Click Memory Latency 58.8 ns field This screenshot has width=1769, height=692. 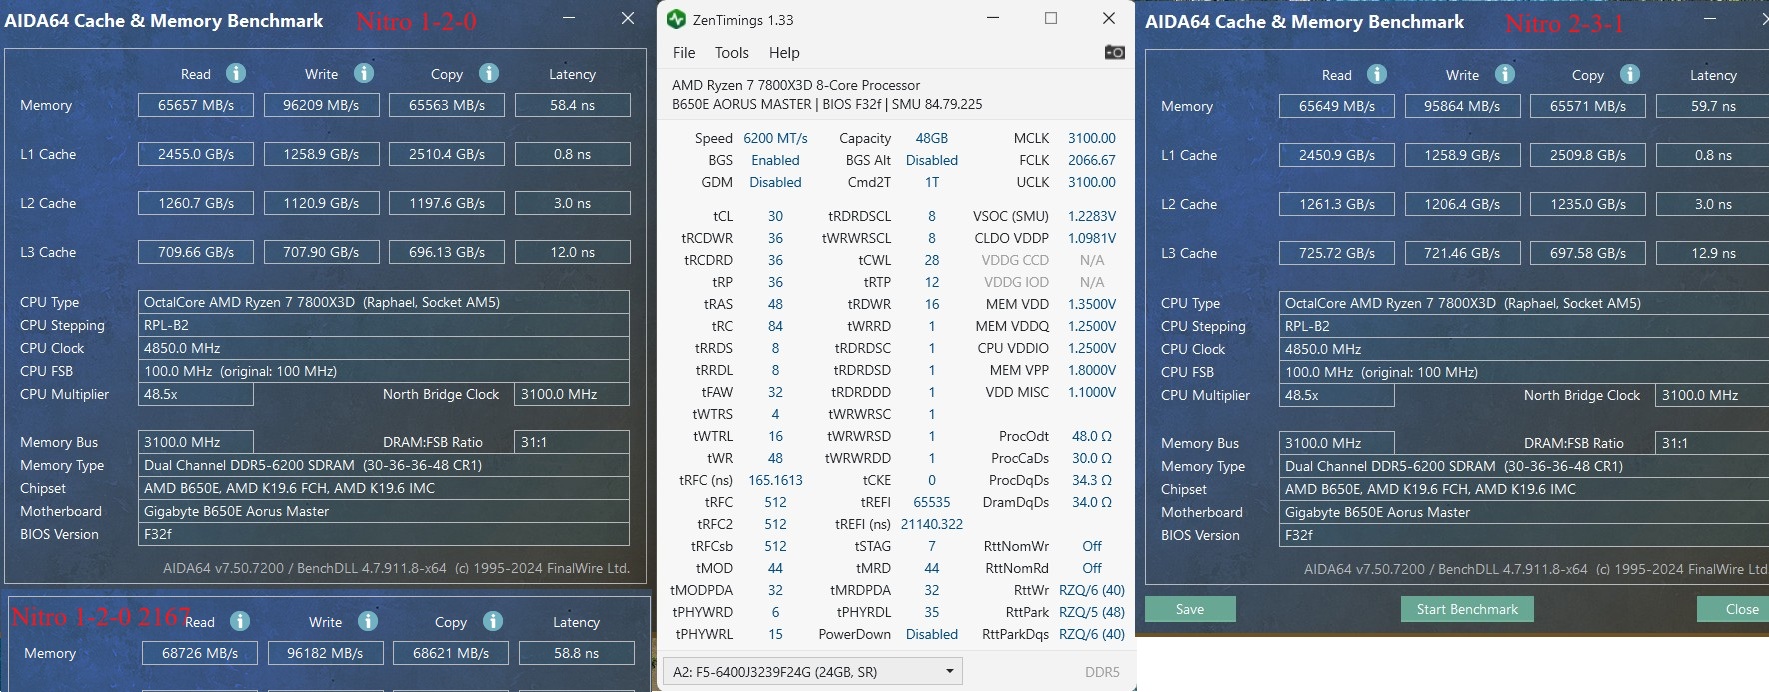(576, 653)
